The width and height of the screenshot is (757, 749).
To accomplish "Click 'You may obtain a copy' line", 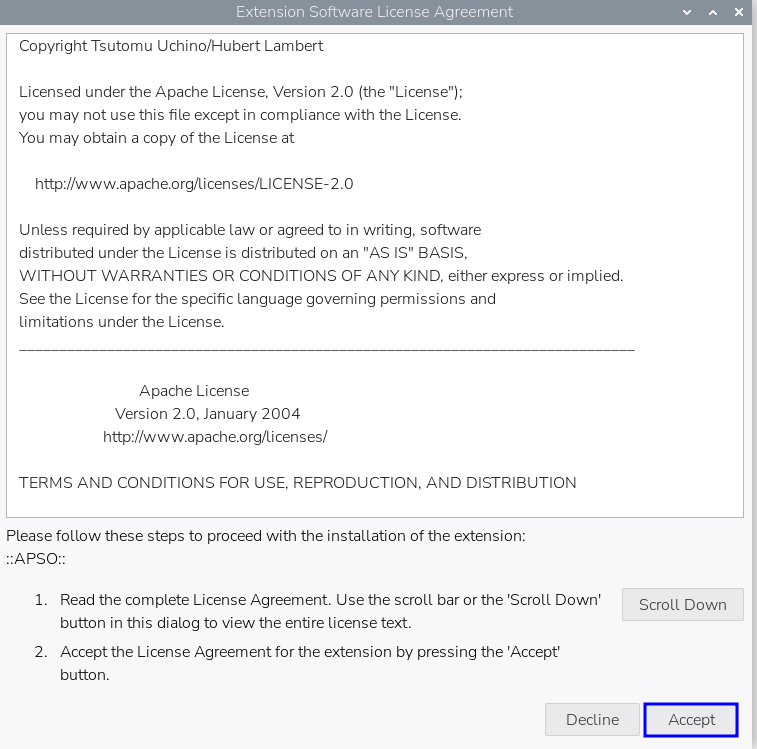I will (x=156, y=138).
